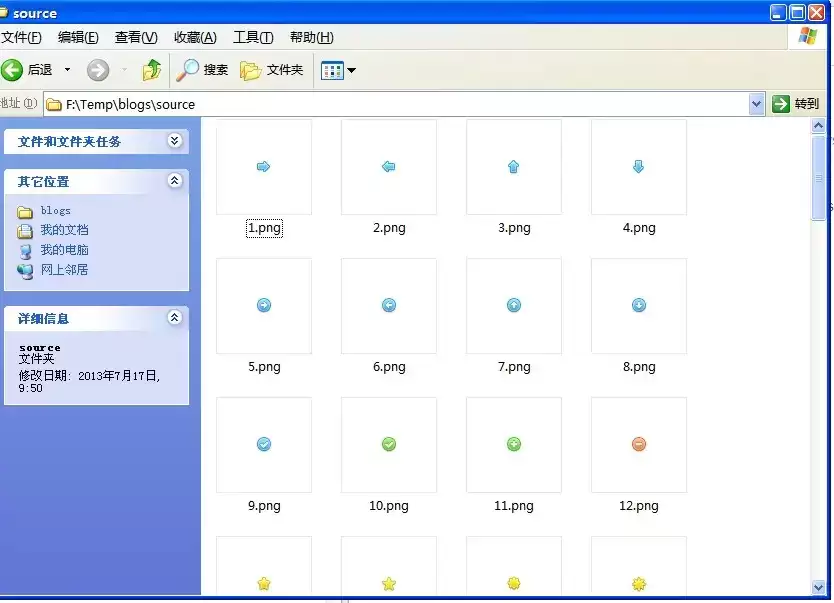Select the down arrow thumbnail 4.png
This screenshot has width=834, height=603.
tap(639, 167)
